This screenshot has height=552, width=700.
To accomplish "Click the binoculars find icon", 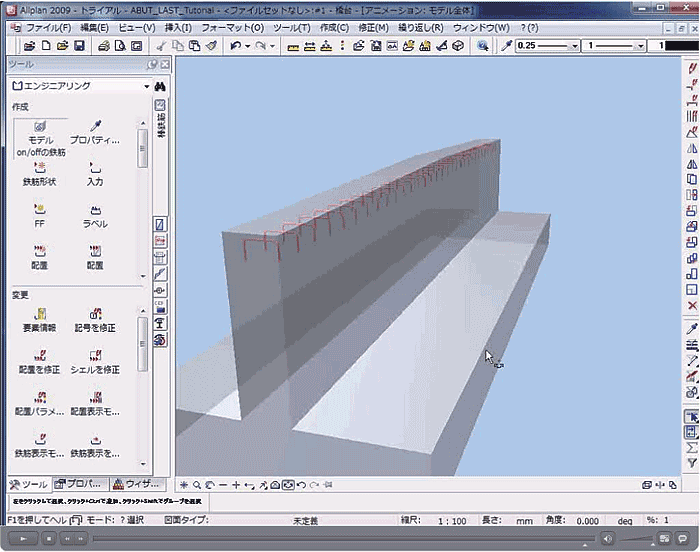I will coord(160,86).
